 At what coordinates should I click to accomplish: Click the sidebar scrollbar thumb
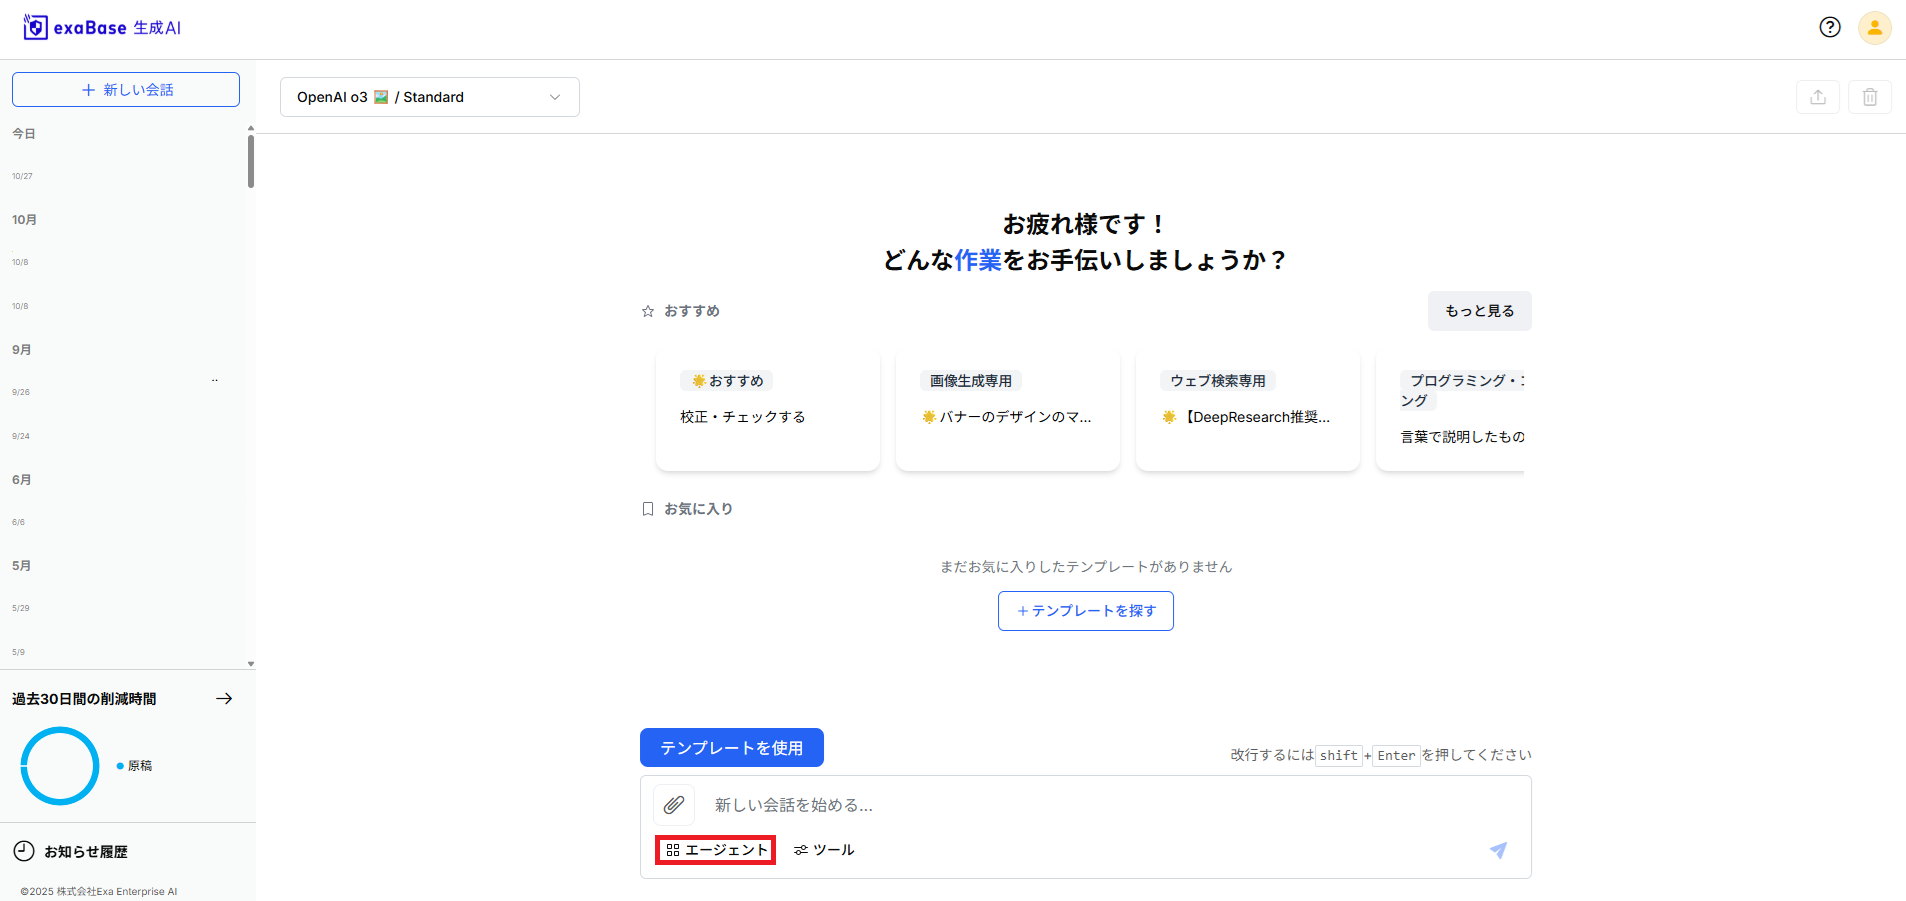click(x=251, y=161)
